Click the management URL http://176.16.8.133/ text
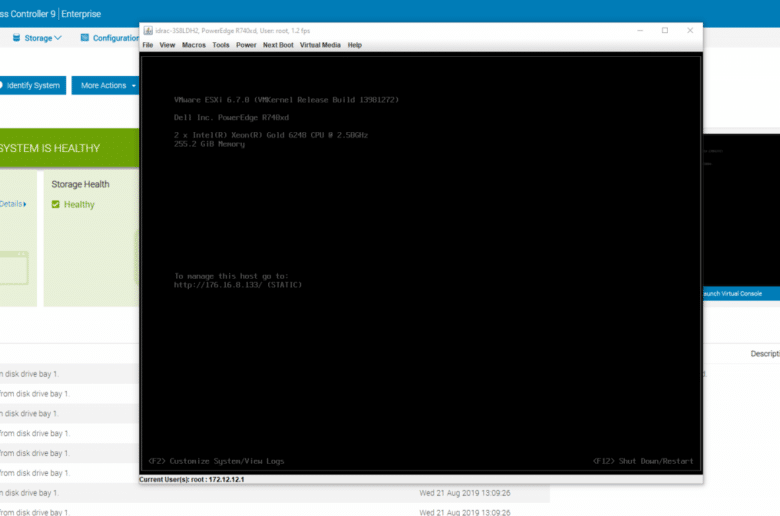Screen dimensions: 780x516 coord(218,285)
